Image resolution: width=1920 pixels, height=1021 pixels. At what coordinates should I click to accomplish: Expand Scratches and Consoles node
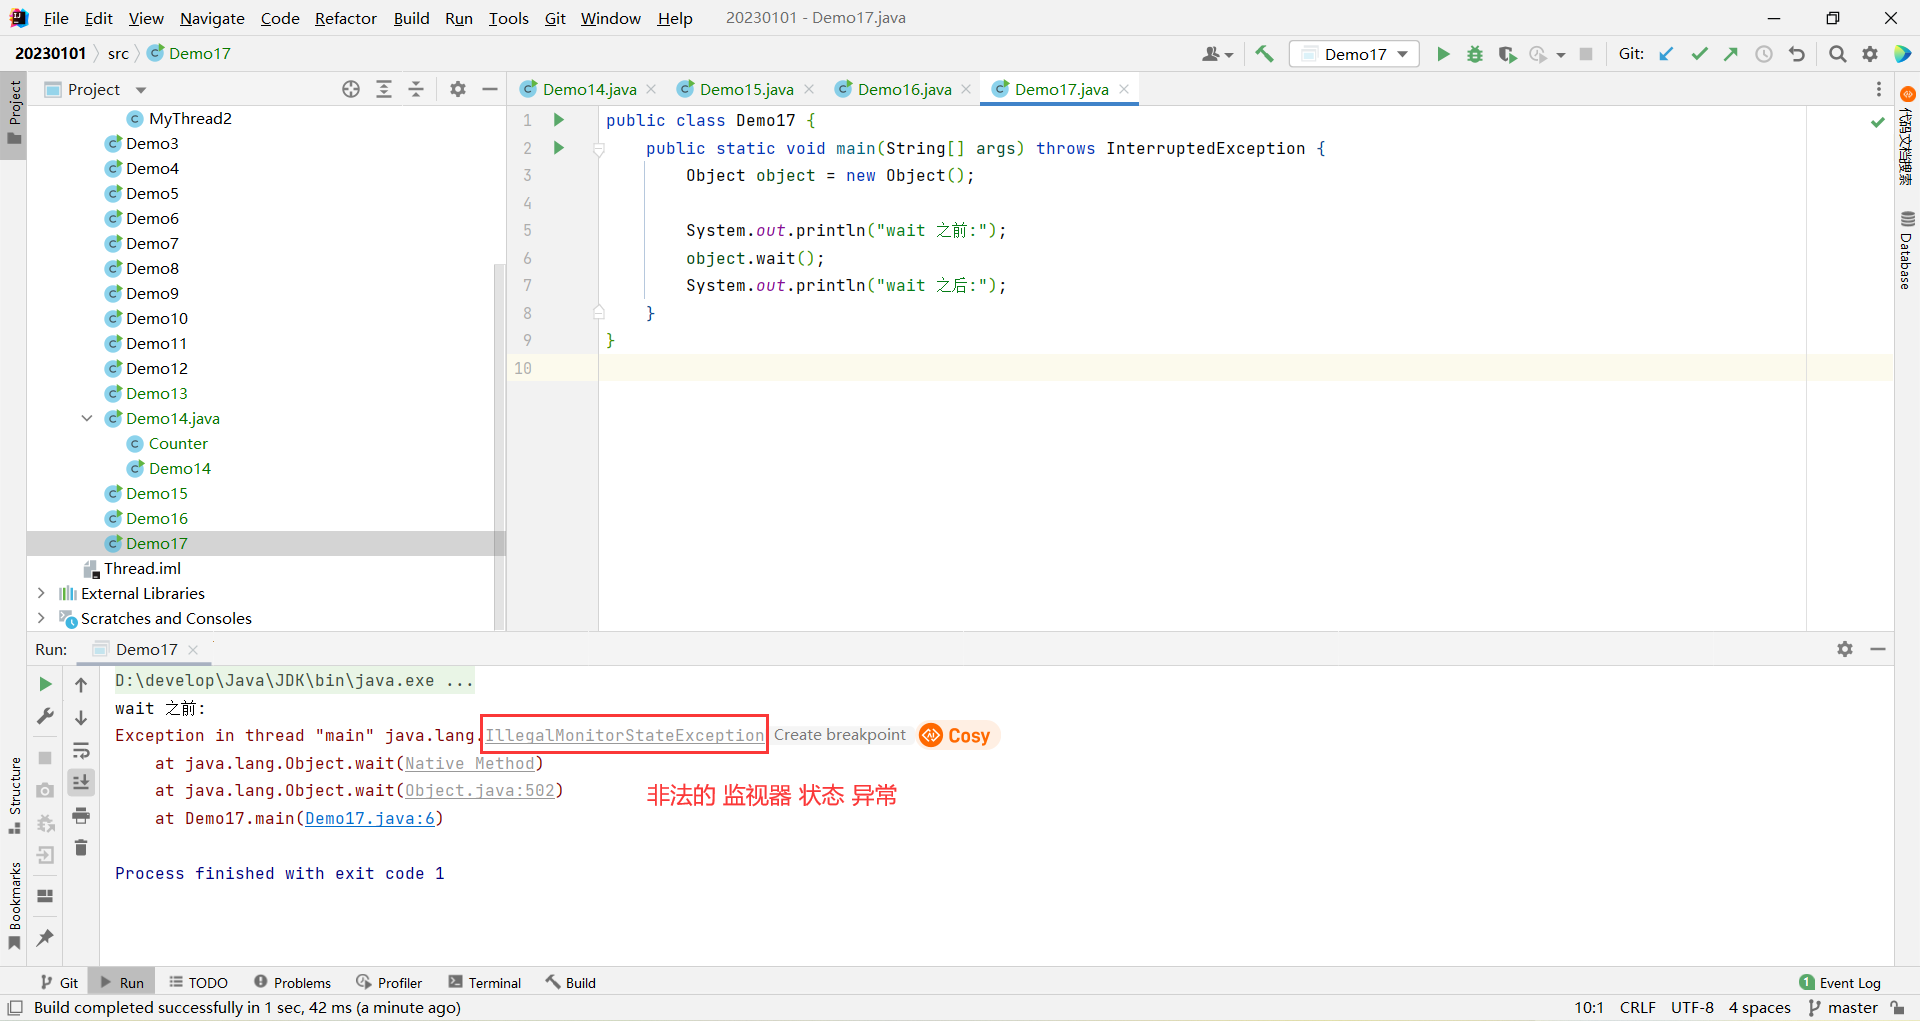41,619
